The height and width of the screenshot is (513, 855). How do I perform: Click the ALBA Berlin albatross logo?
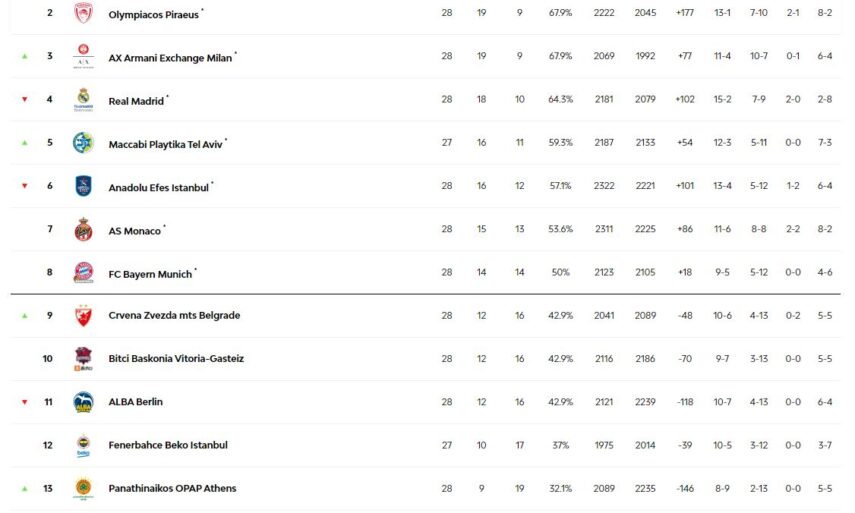pyautogui.click(x=83, y=402)
